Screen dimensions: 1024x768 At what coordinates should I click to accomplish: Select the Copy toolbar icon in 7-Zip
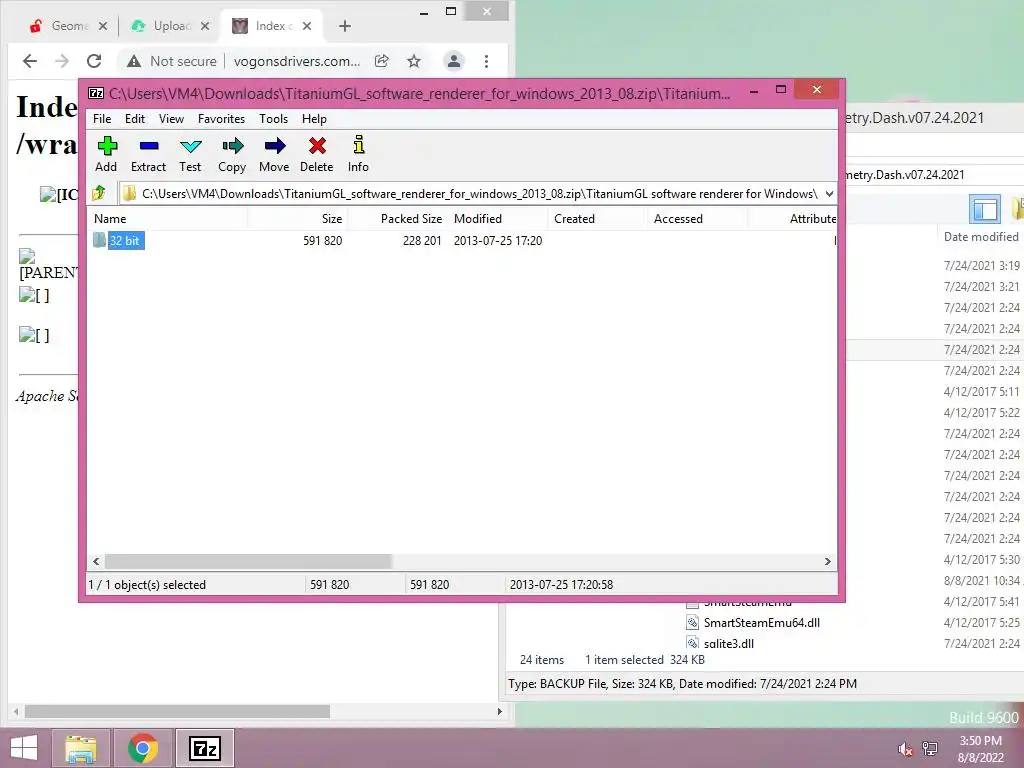coord(232,154)
